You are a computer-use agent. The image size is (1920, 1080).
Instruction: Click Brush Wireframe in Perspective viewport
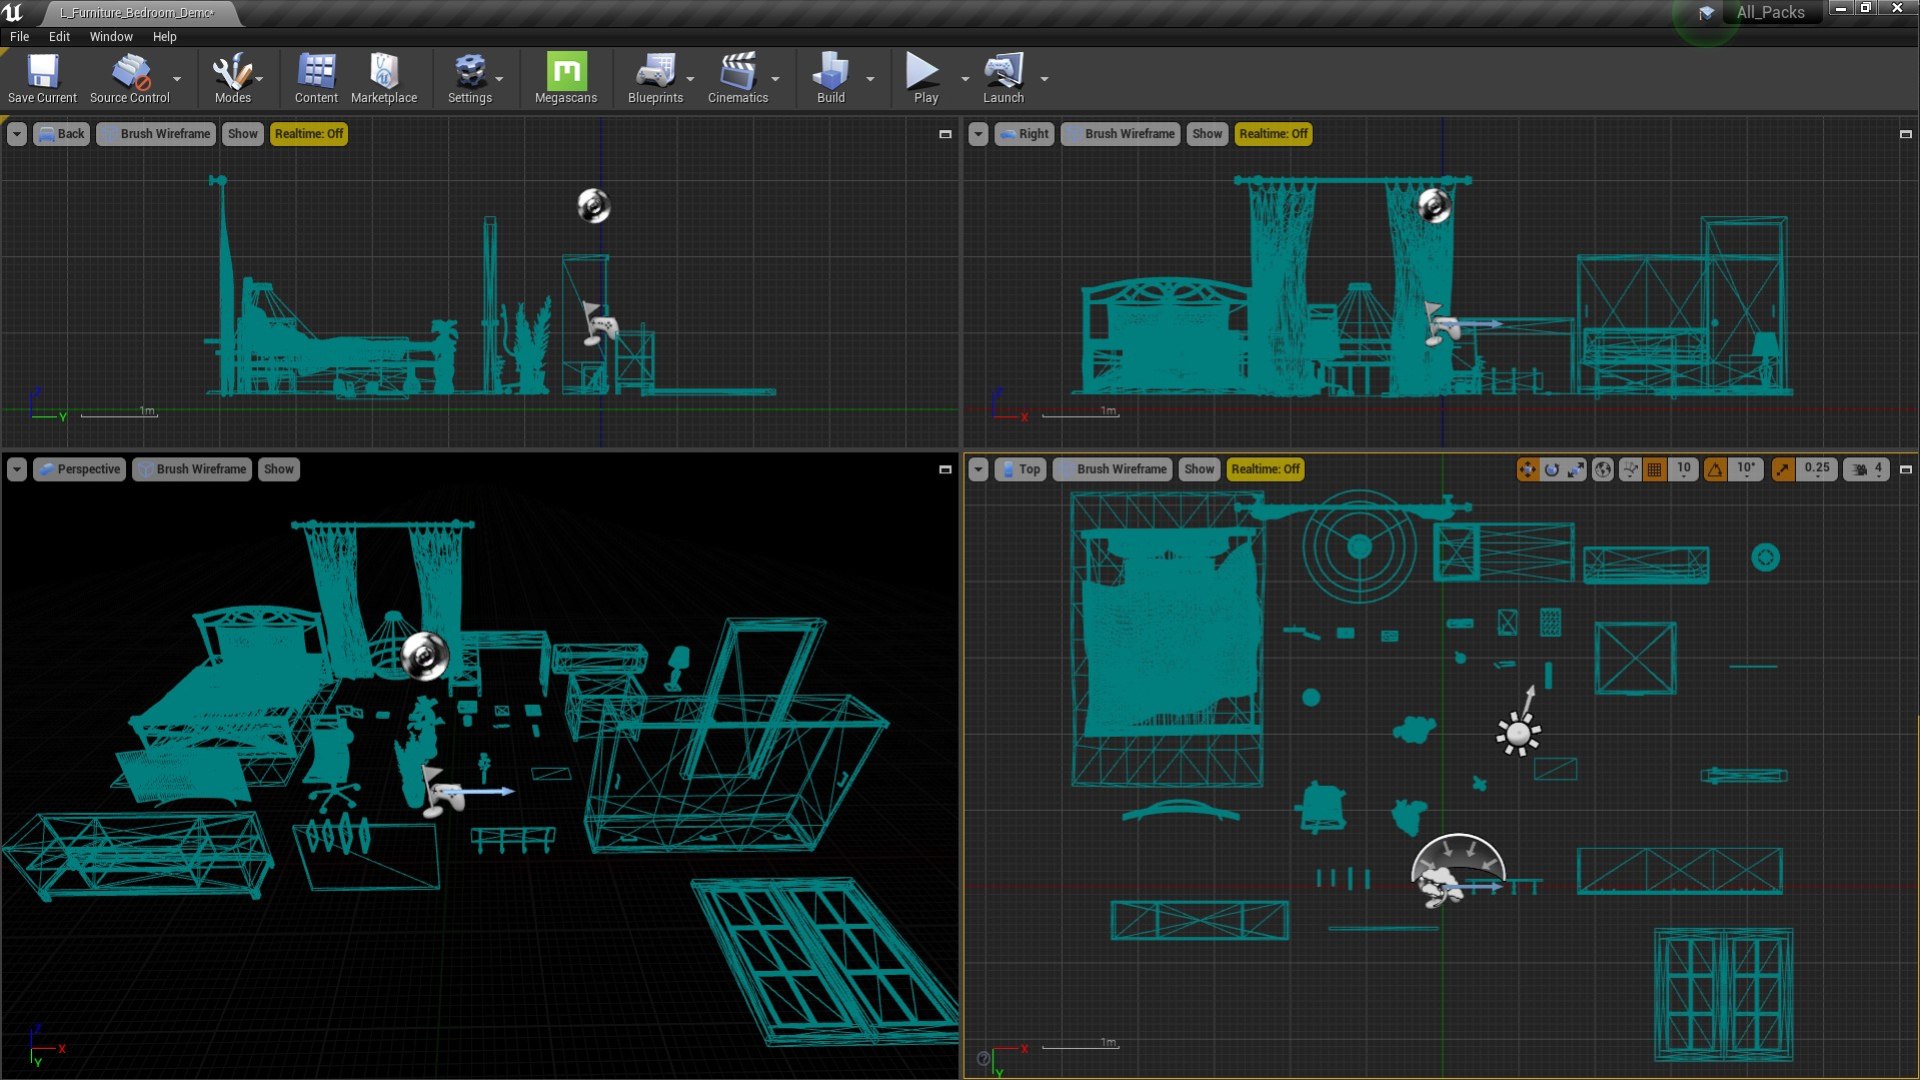192,469
